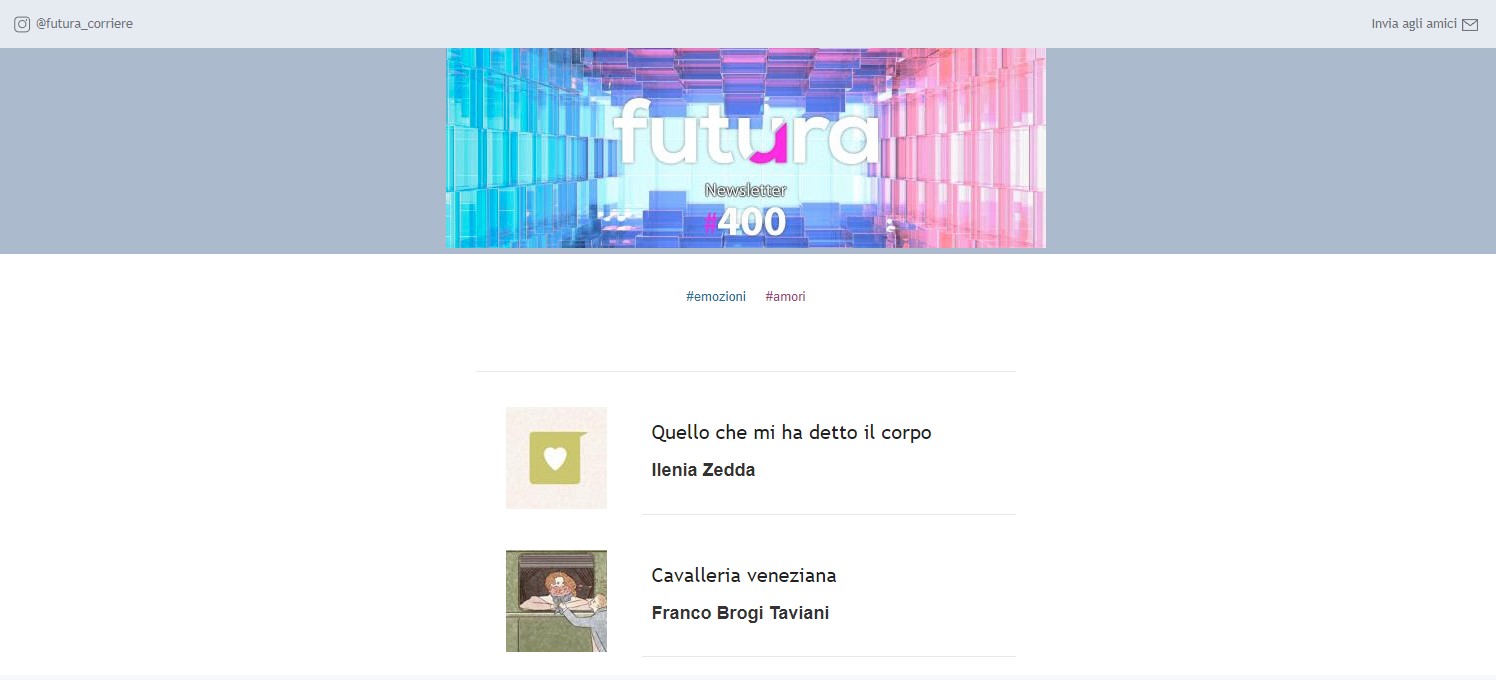Click the pink hash symbol before 400
This screenshot has height=680, width=1496.
tap(711, 222)
